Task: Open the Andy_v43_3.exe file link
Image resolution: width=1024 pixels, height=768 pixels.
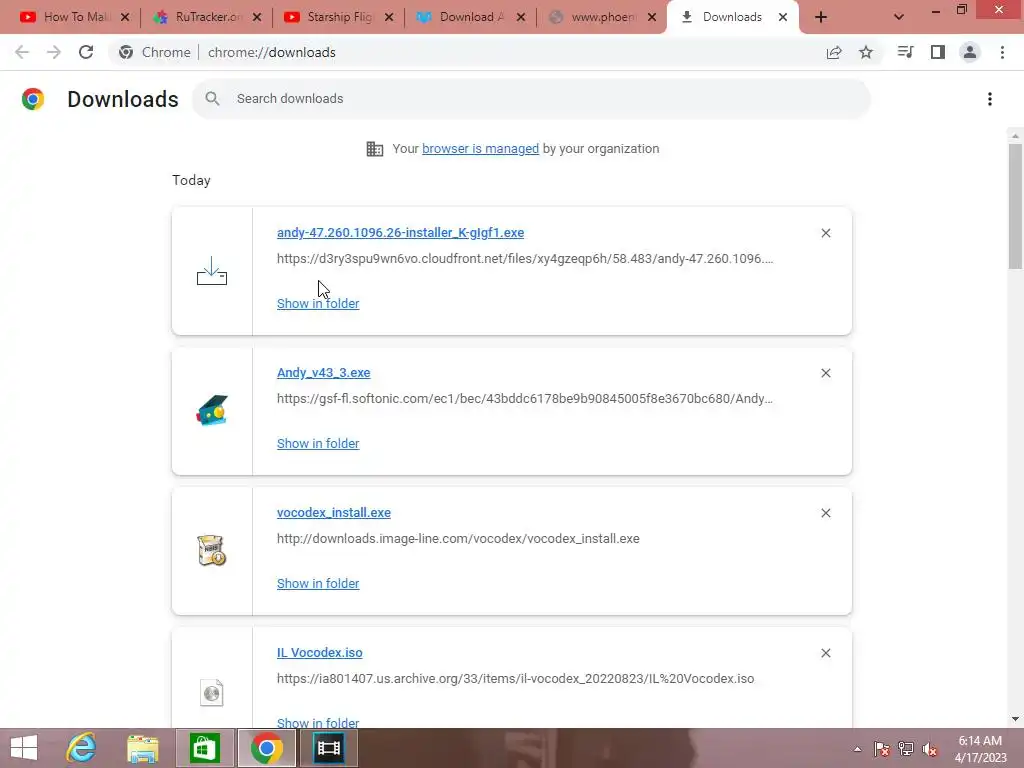Action: 323,372
